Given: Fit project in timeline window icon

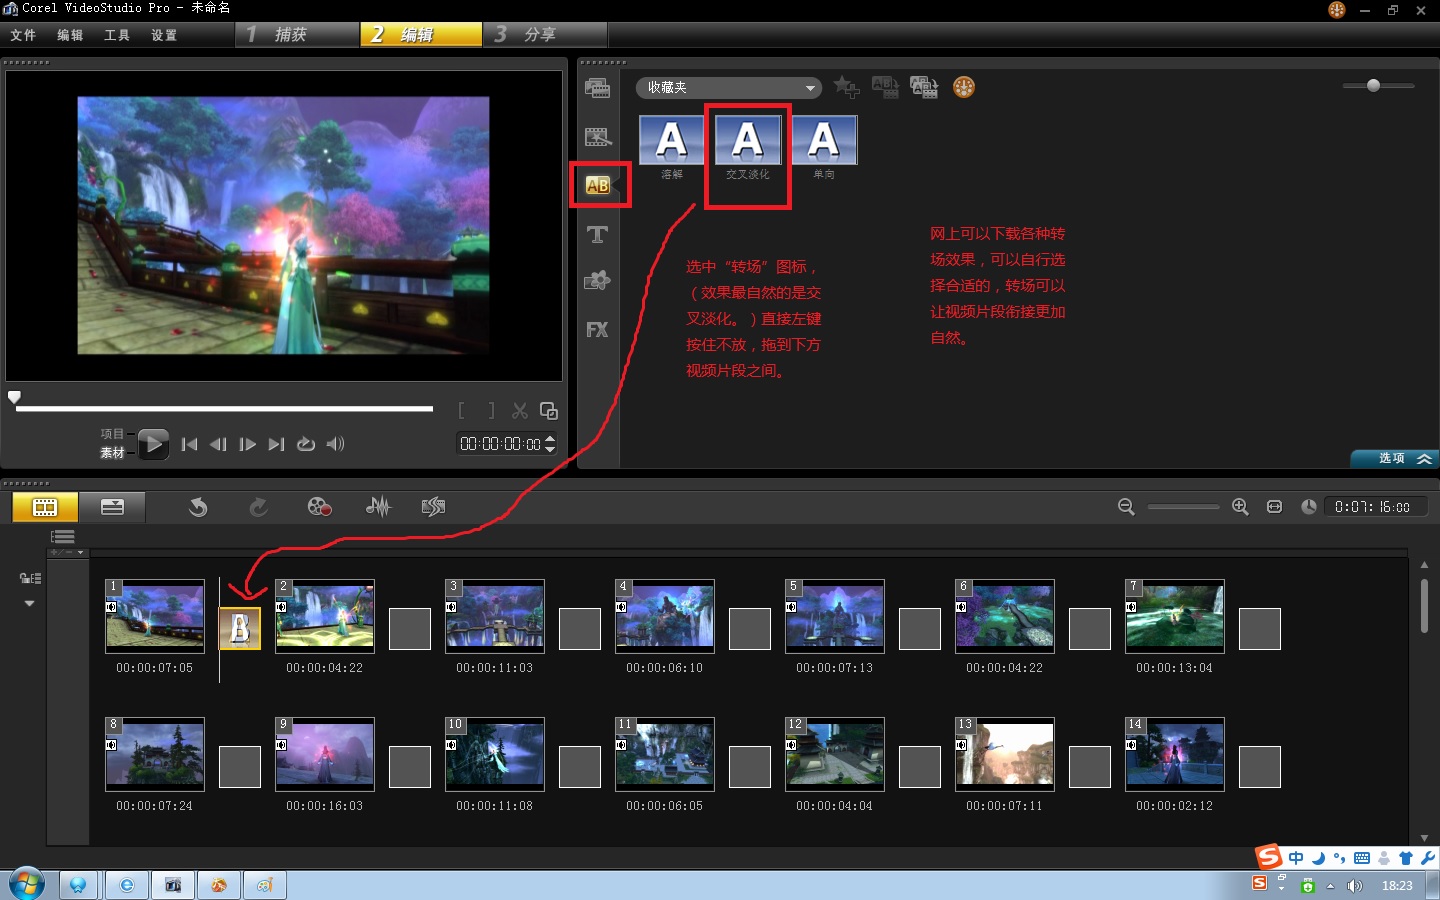Looking at the screenshot, I should pyautogui.click(x=1274, y=507).
